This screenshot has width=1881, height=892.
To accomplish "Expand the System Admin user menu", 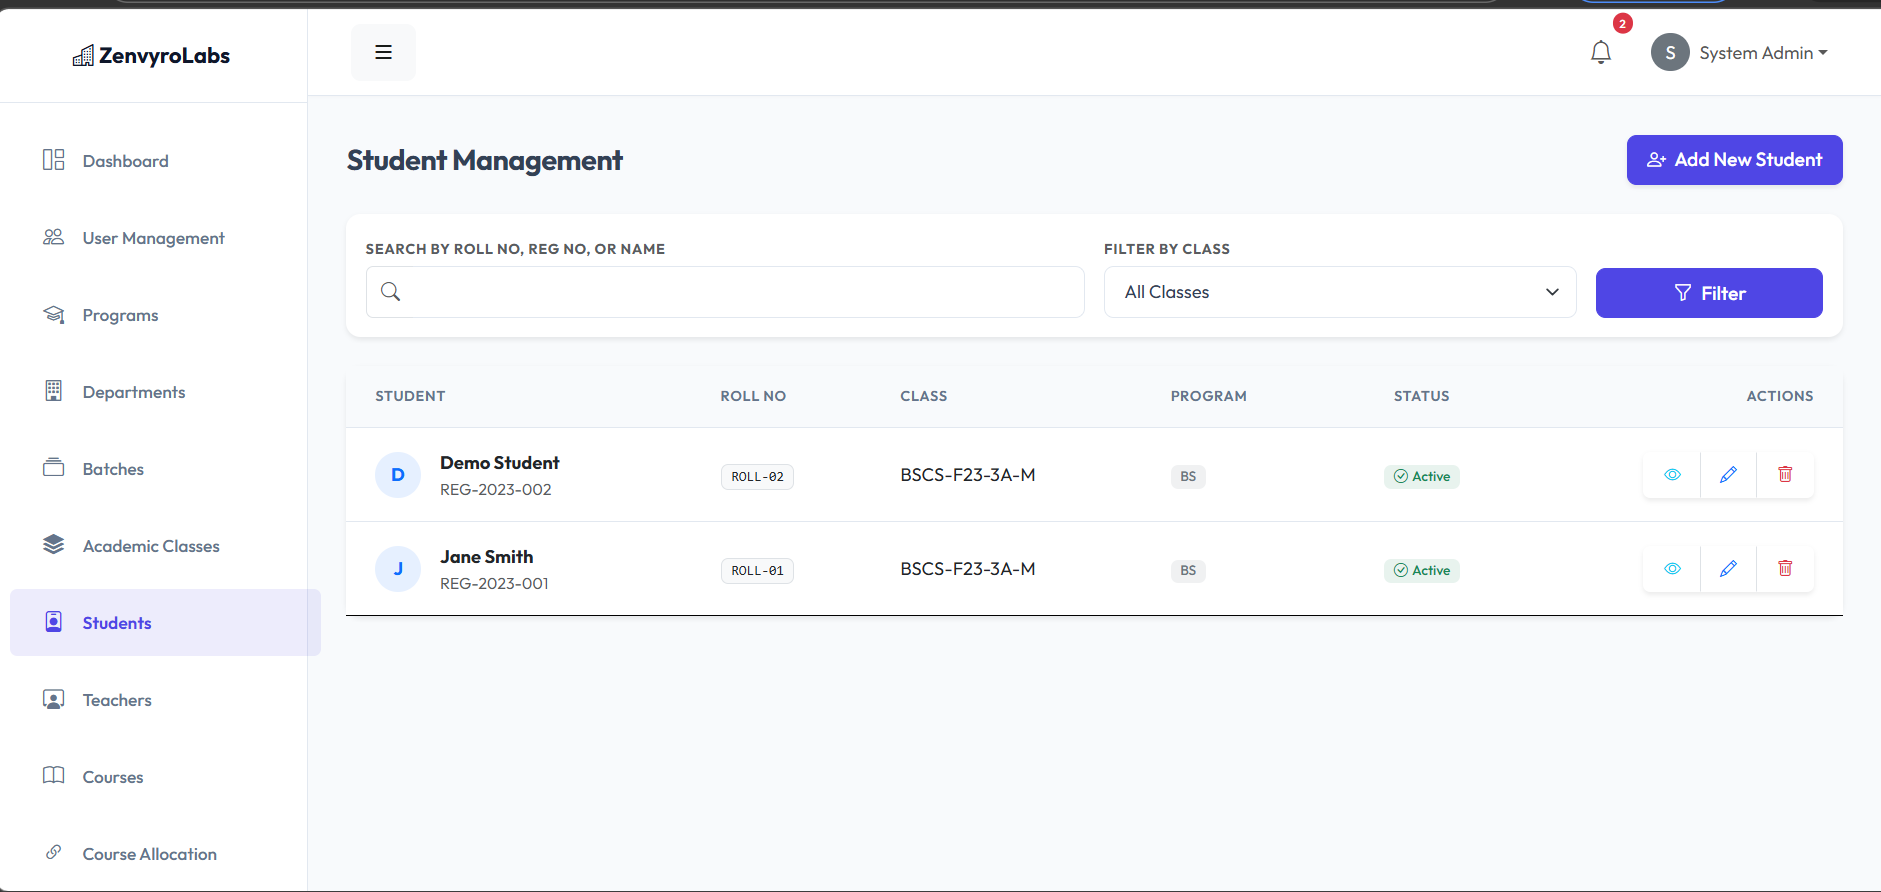I will point(1762,53).
